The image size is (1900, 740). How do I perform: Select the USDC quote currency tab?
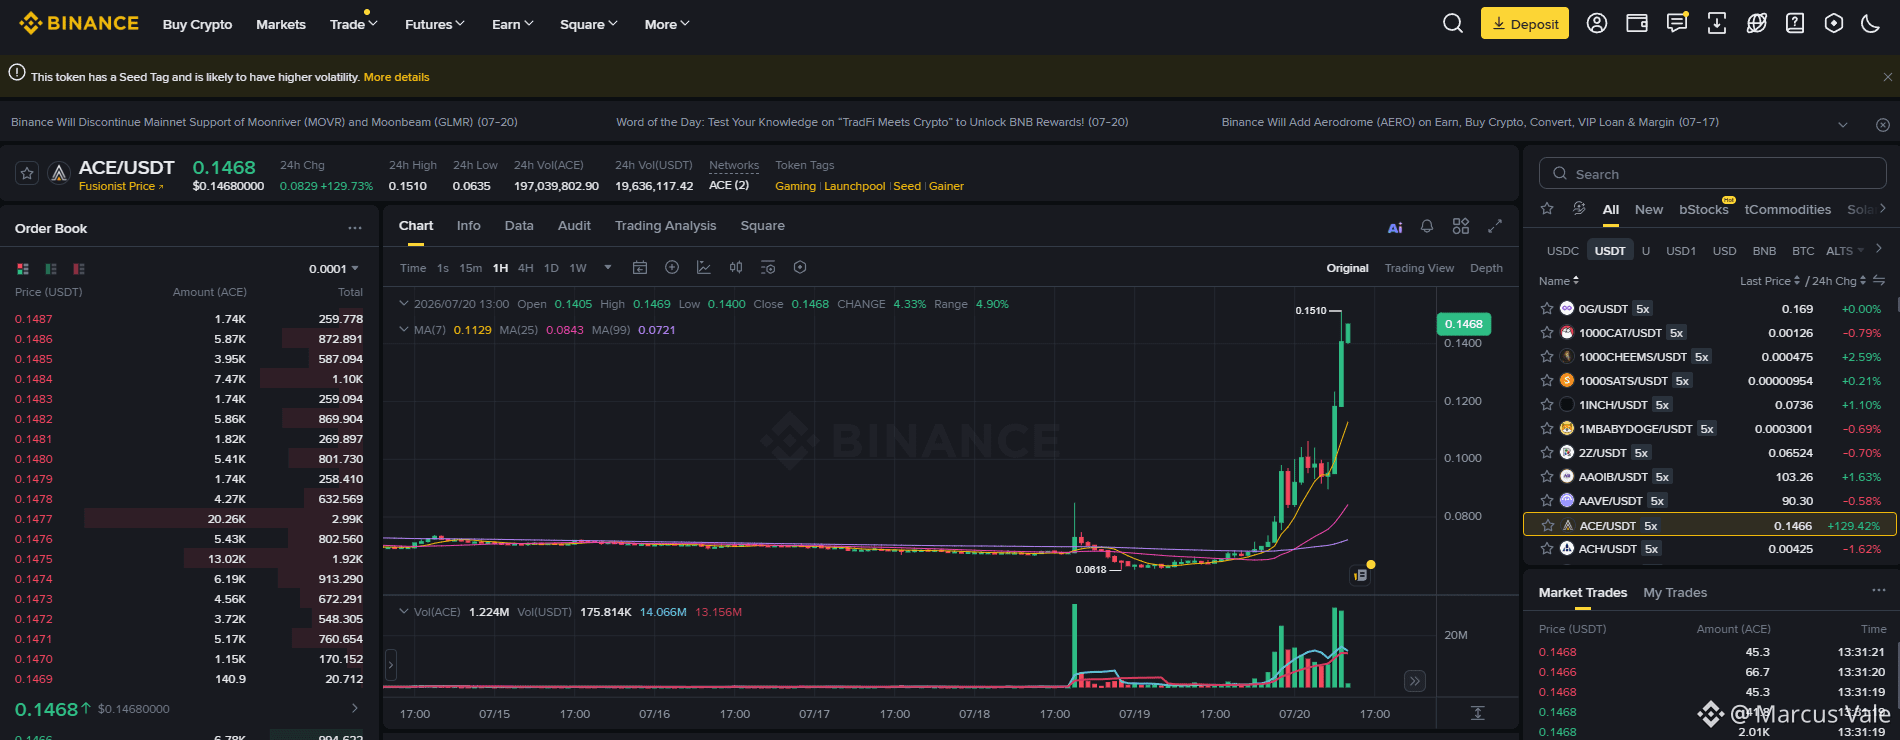tap(1562, 251)
